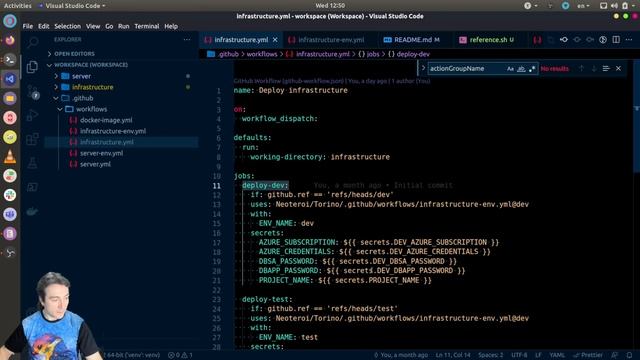Viewport: 640px width, 360px height.
Task: Open the Selection menu
Action: click(x=67, y=26)
